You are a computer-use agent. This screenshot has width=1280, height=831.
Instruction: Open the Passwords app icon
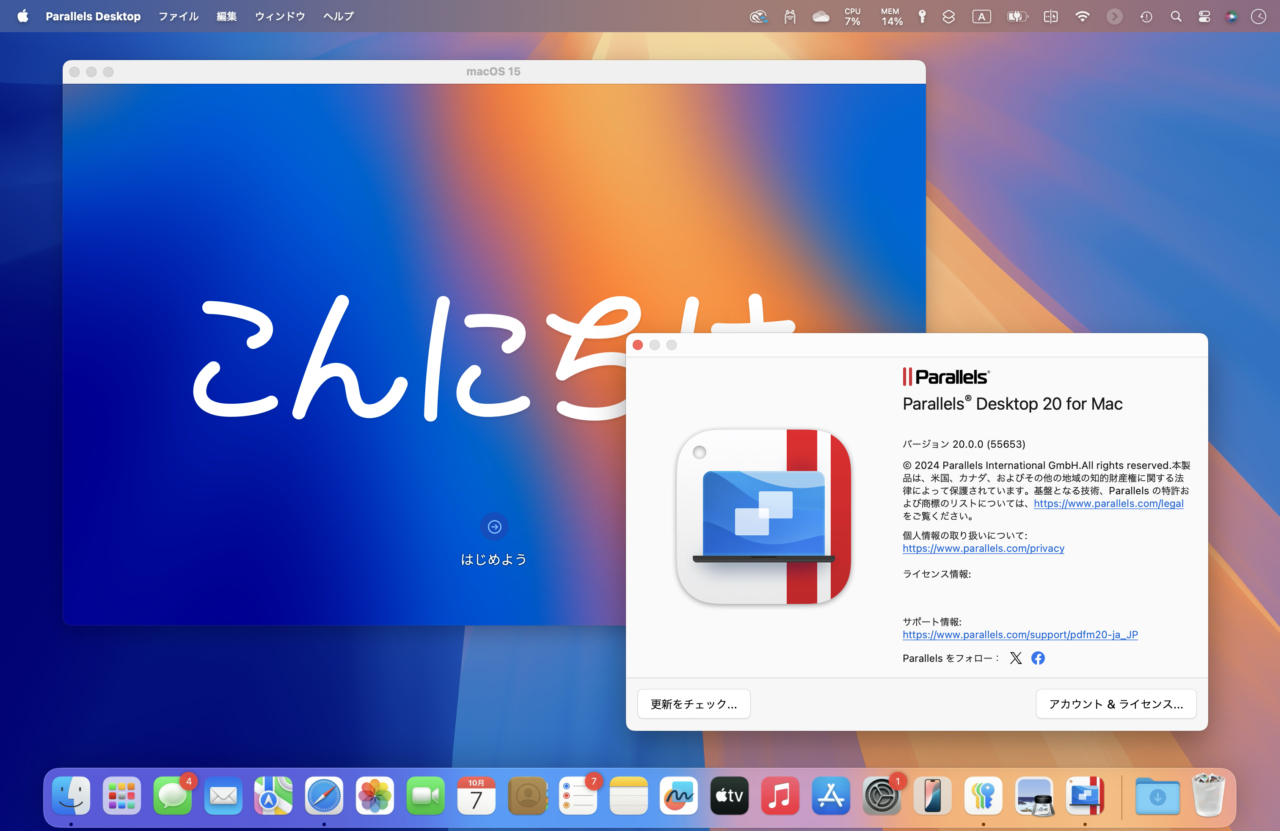pos(983,796)
